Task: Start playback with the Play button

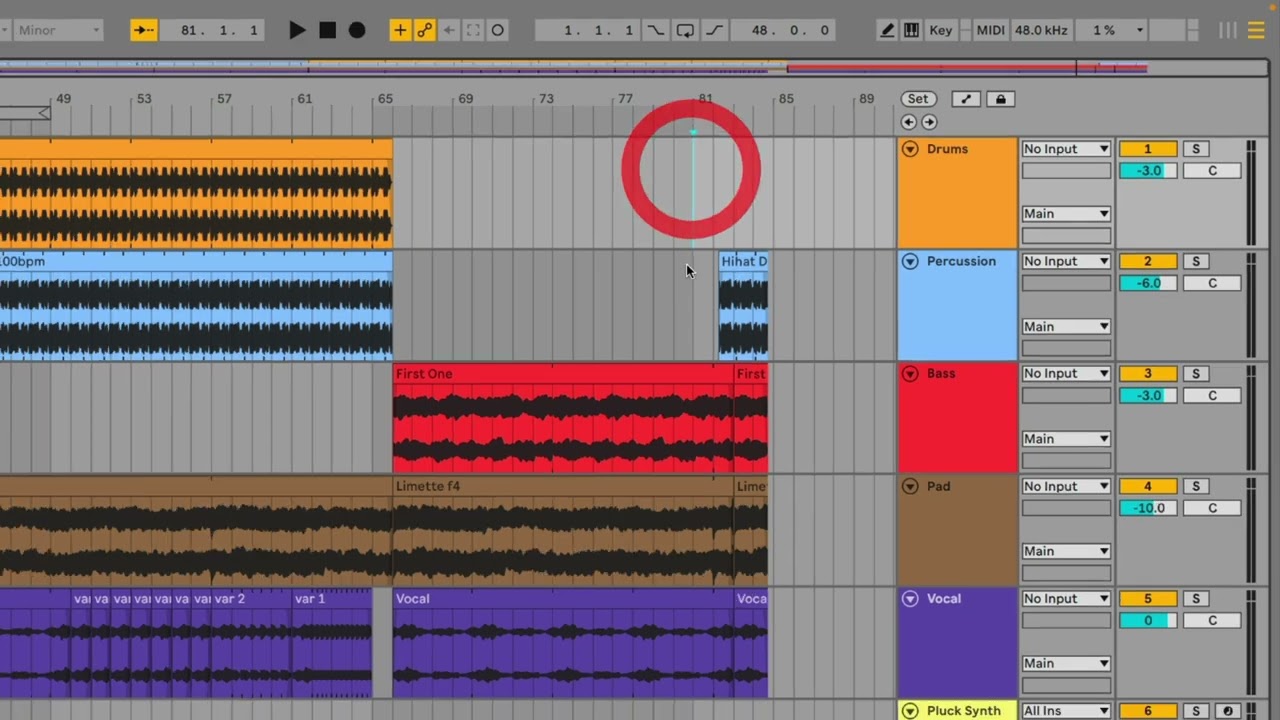Action: pos(297,30)
